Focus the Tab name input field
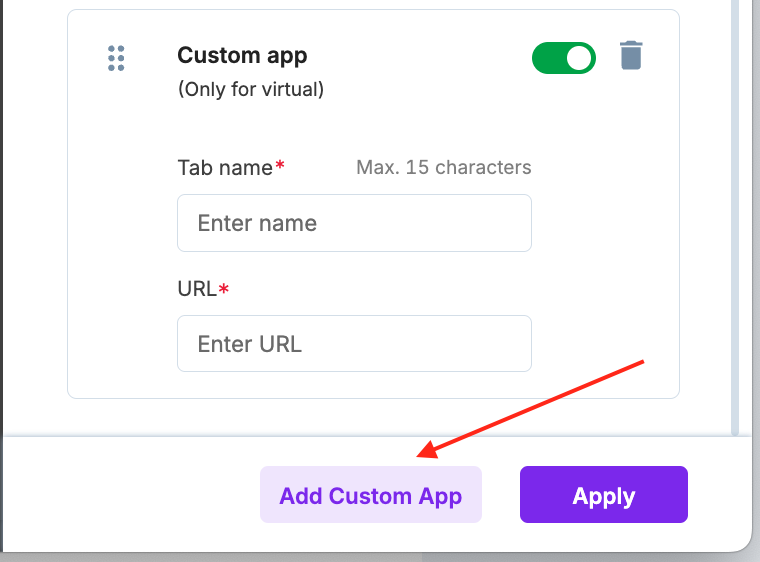Image resolution: width=760 pixels, height=562 pixels. 354,223
